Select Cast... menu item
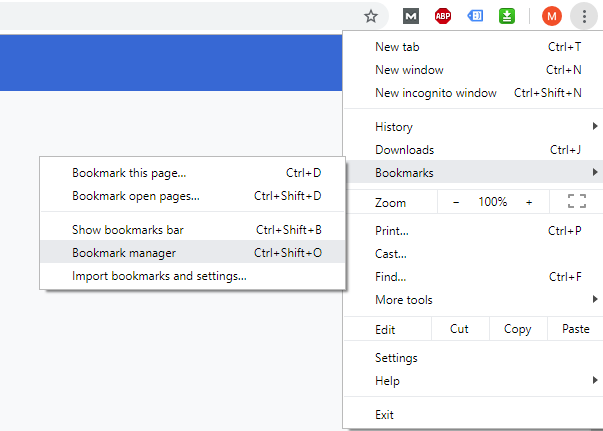 click(x=473, y=254)
